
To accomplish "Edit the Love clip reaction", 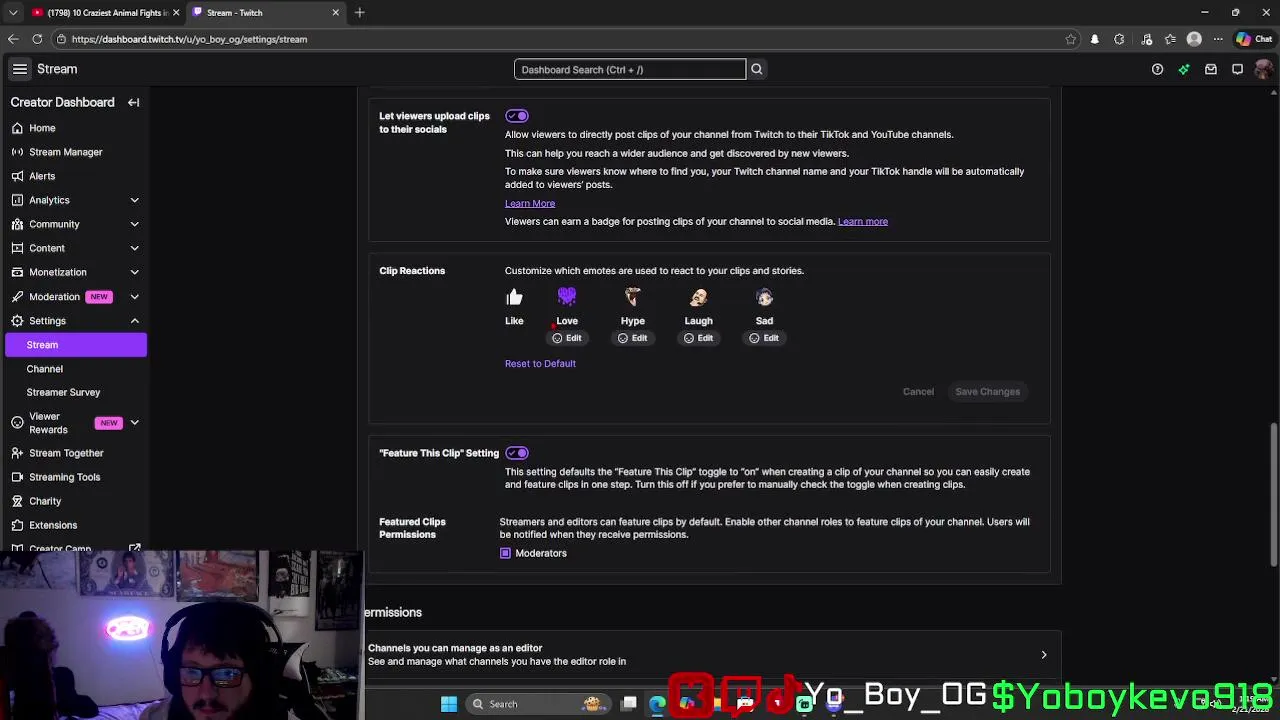I will coord(567,338).
